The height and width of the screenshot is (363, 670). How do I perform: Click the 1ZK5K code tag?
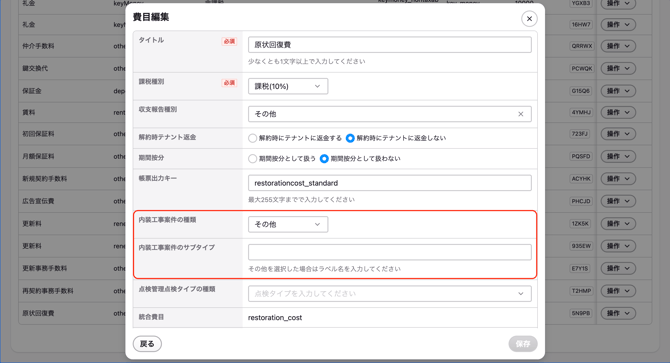(580, 224)
